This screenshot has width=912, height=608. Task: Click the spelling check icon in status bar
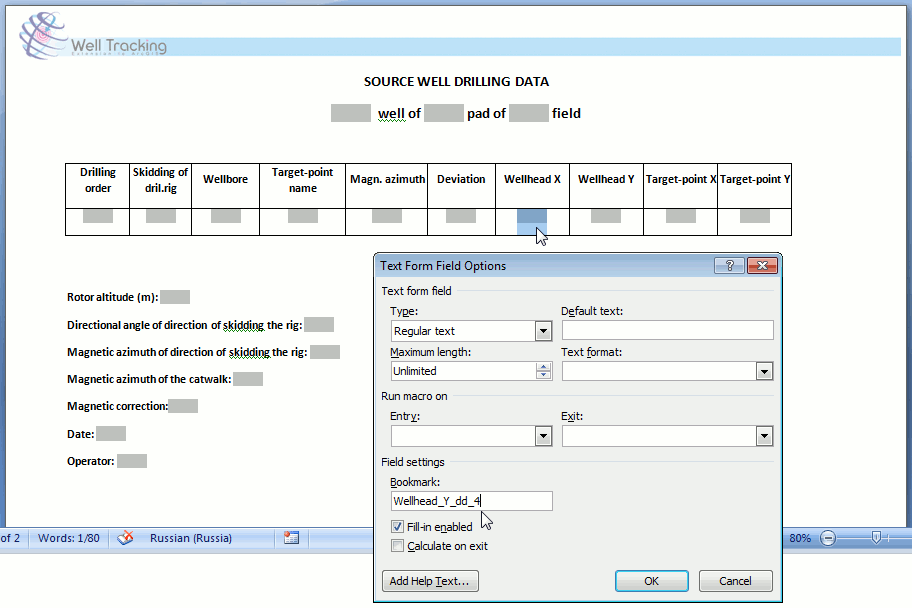(x=125, y=538)
